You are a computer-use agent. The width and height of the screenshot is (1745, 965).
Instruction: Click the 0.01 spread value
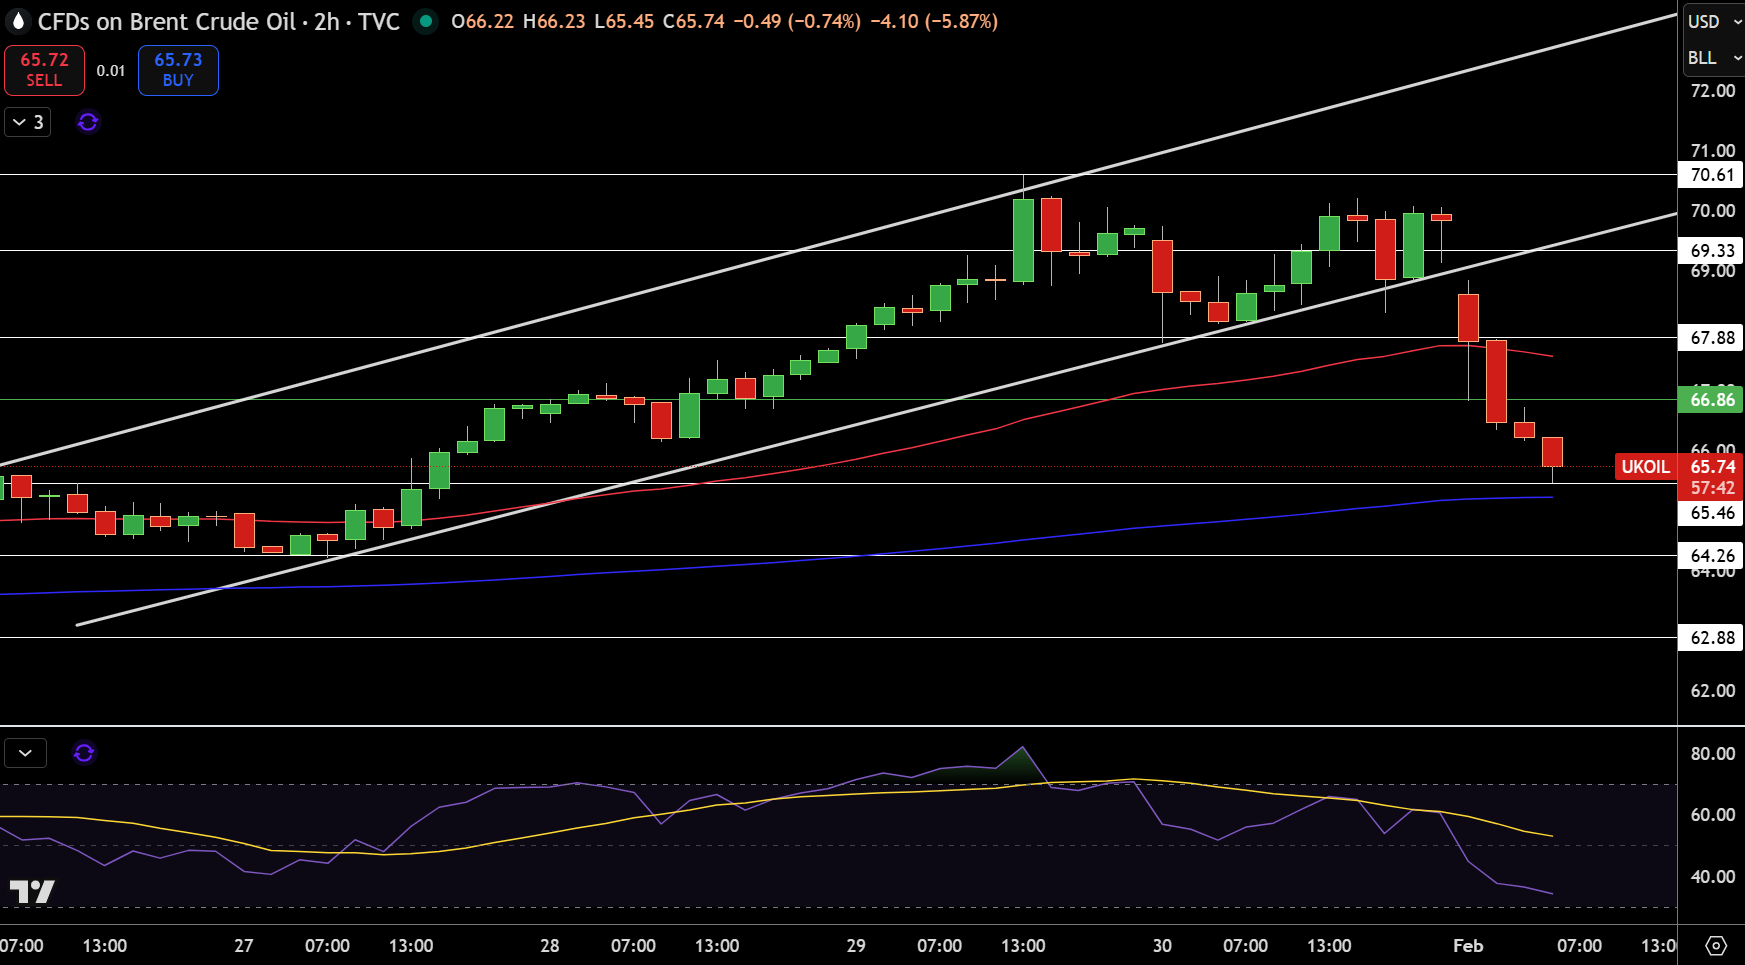click(x=111, y=71)
